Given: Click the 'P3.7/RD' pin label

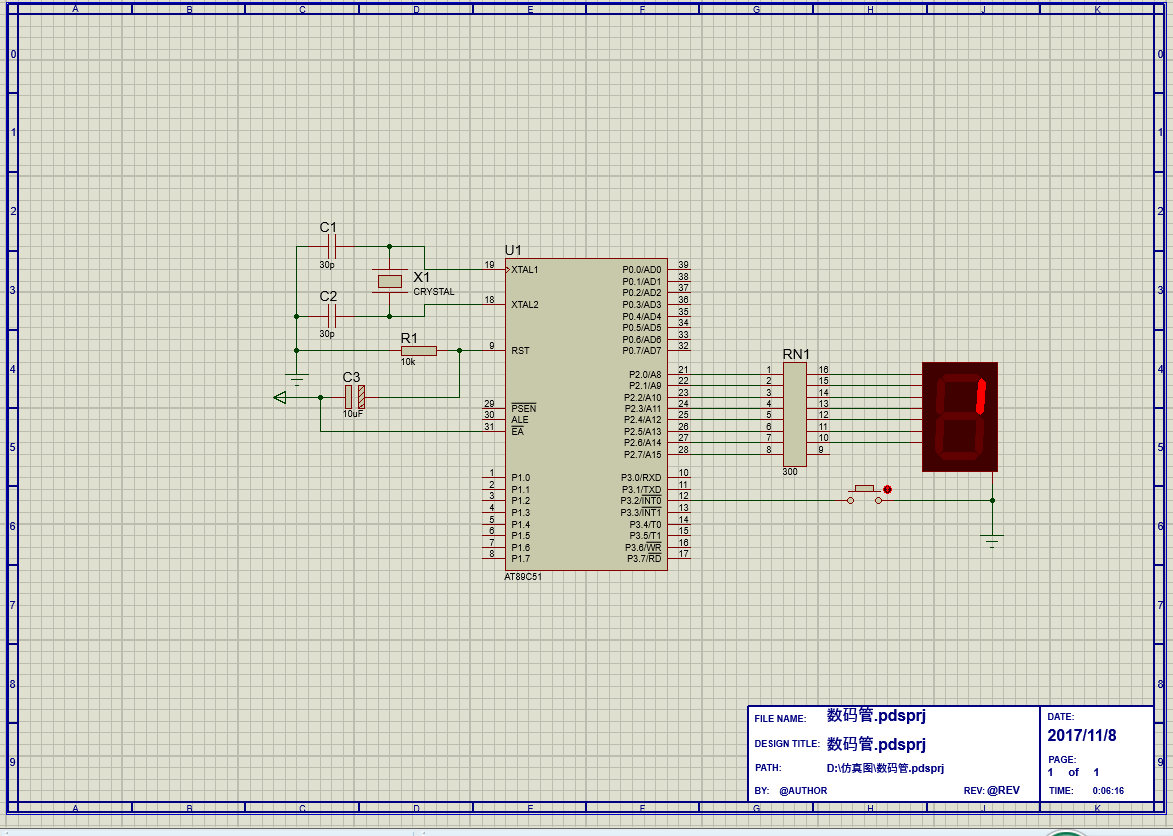Looking at the screenshot, I should point(644,559).
